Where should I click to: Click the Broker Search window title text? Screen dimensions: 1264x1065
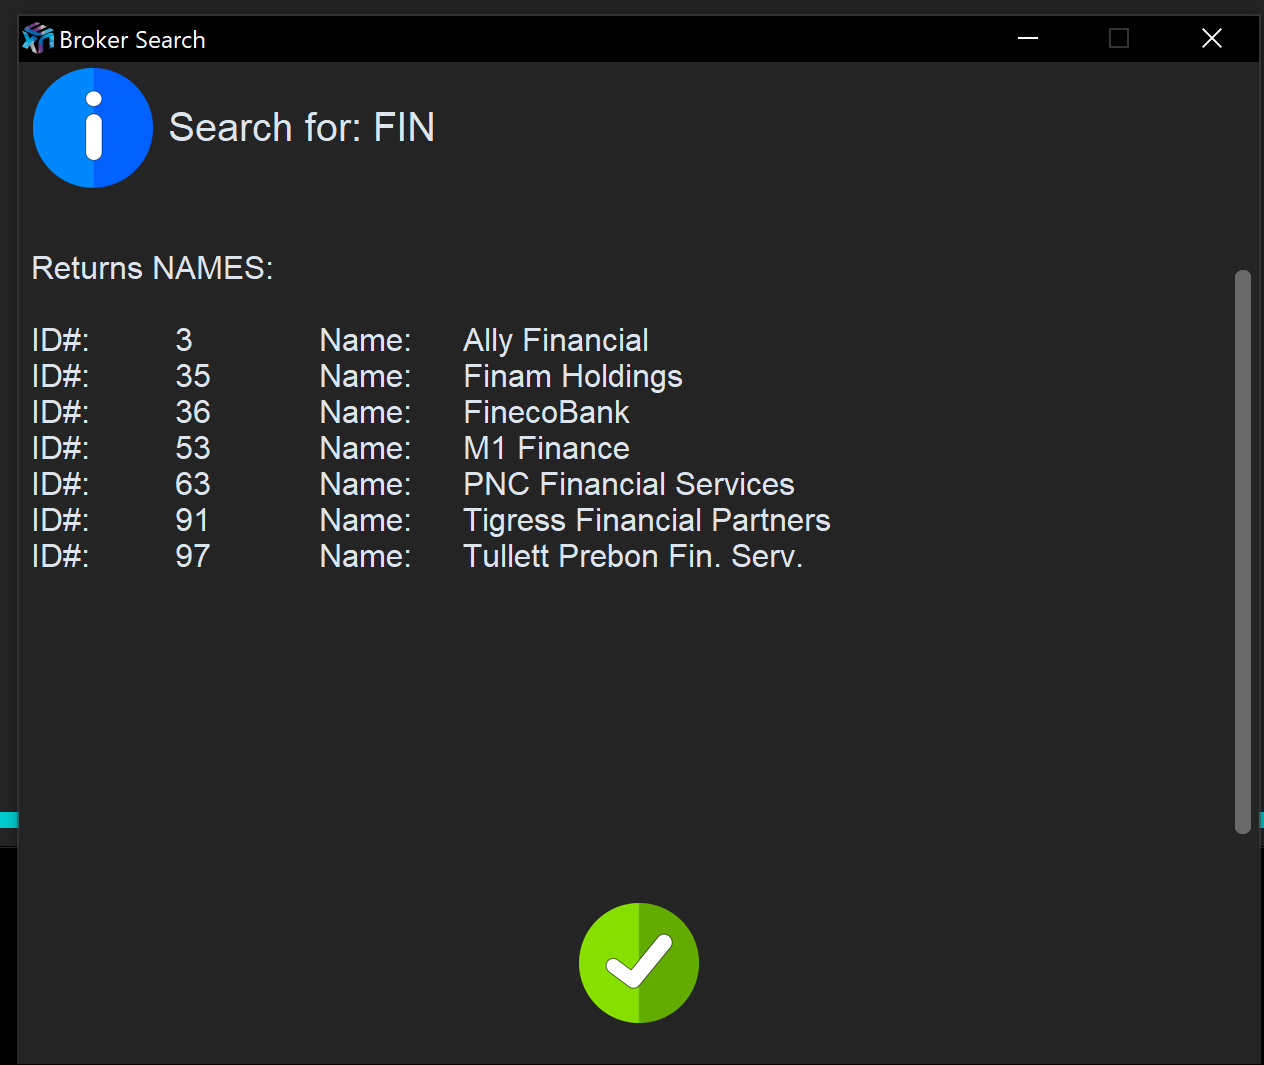(132, 40)
